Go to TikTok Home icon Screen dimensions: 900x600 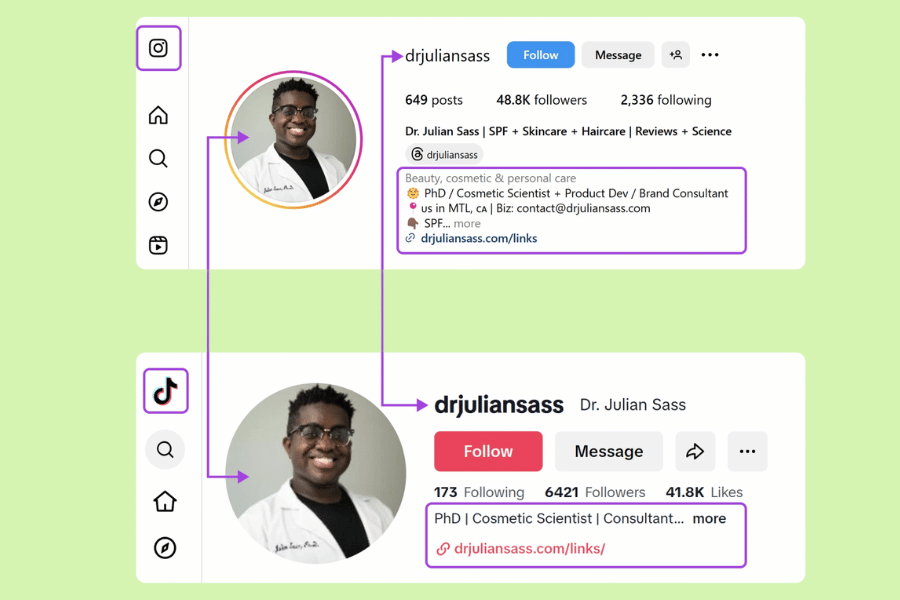point(165,501)
